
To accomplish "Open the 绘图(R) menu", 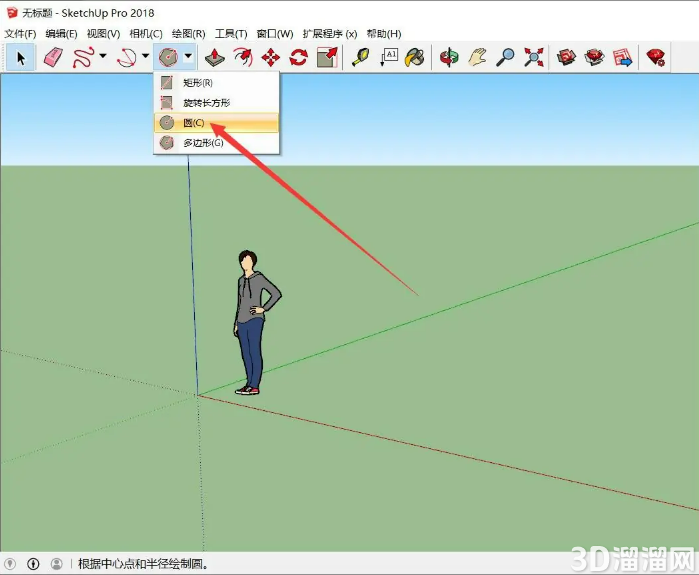I will coord(189,34).
